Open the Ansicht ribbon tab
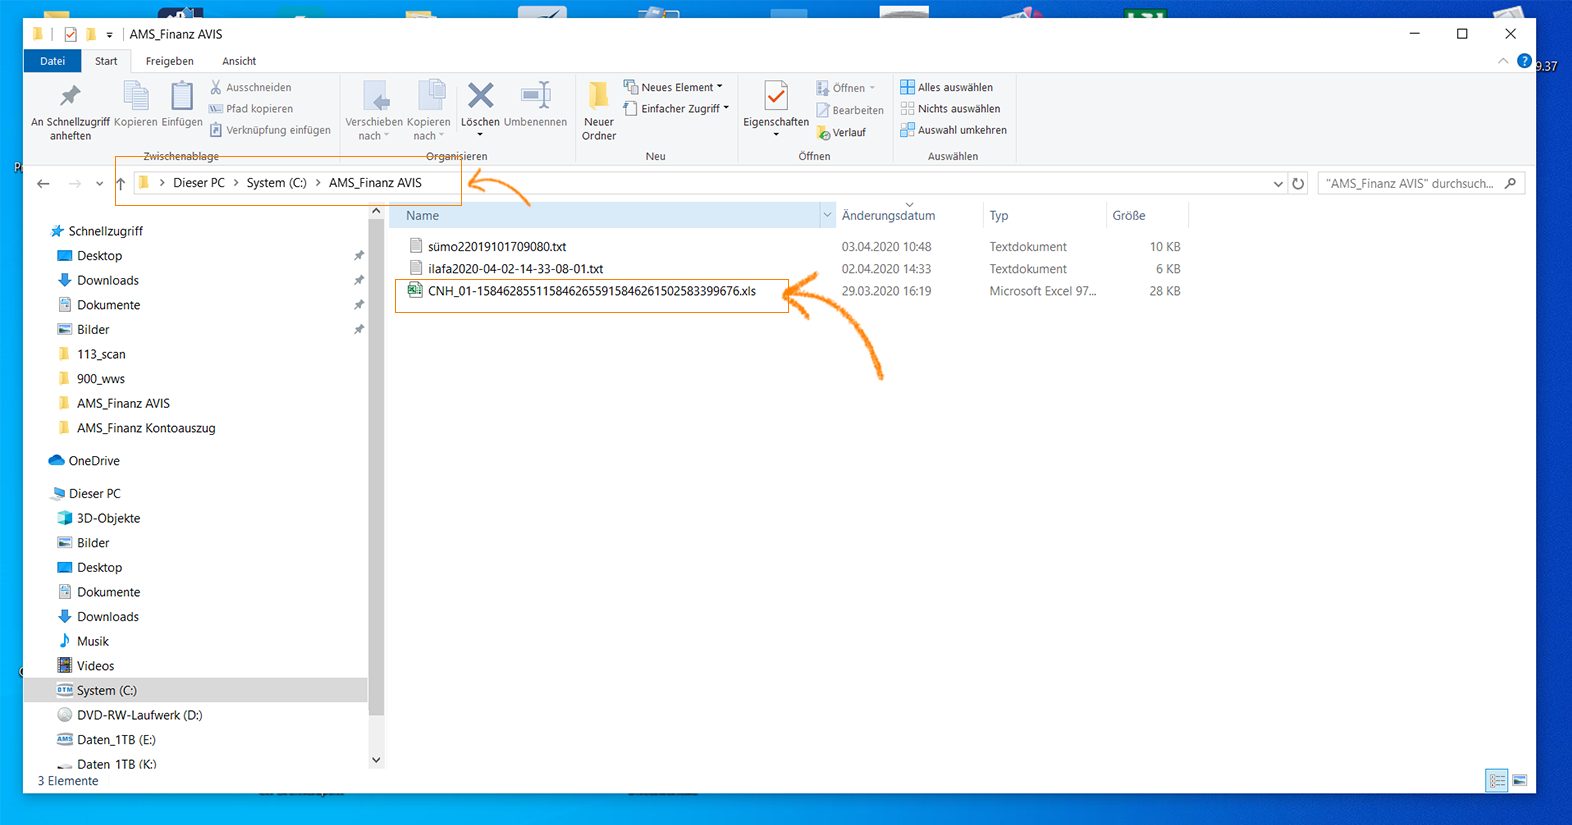The height and width of the screenshot is (825, 1572). [238, 61]
